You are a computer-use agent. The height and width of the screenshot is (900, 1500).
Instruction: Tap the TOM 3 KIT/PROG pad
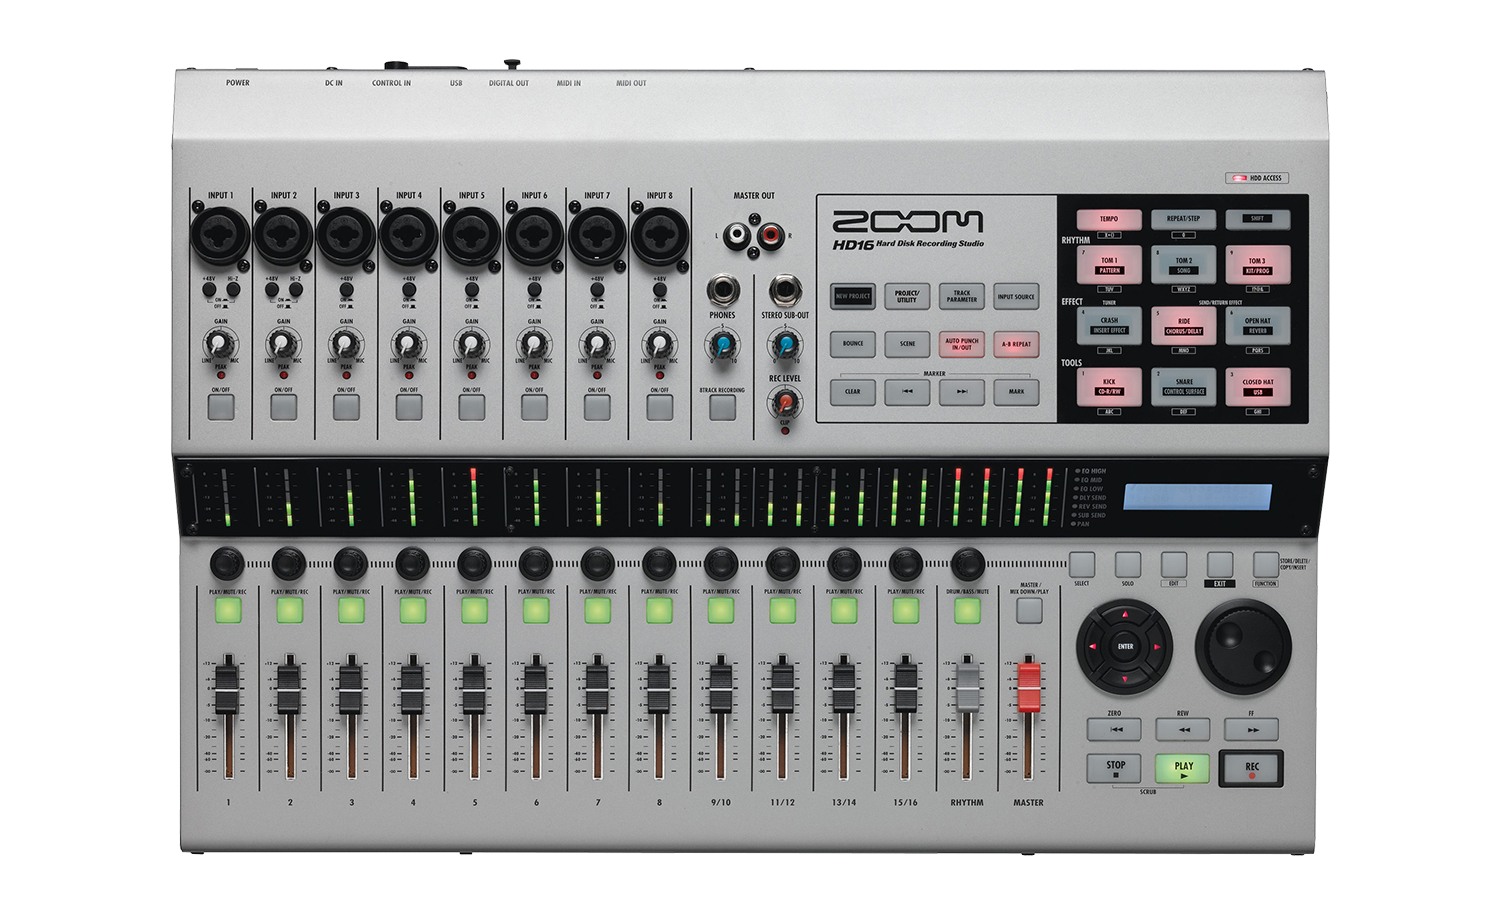click(x=1257, y=265)
